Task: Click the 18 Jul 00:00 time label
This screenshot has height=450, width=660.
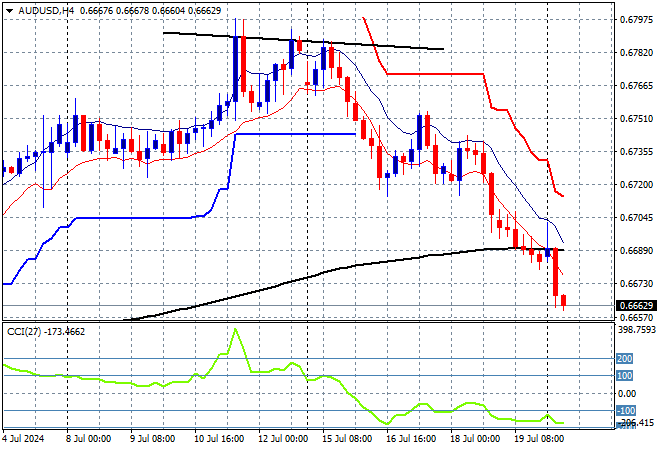Action: click(475, 439)
